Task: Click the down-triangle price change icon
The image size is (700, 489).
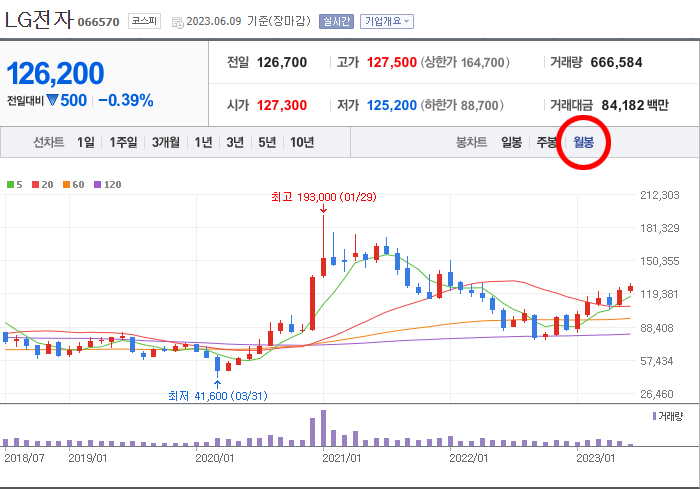Action: coord(52,100)
